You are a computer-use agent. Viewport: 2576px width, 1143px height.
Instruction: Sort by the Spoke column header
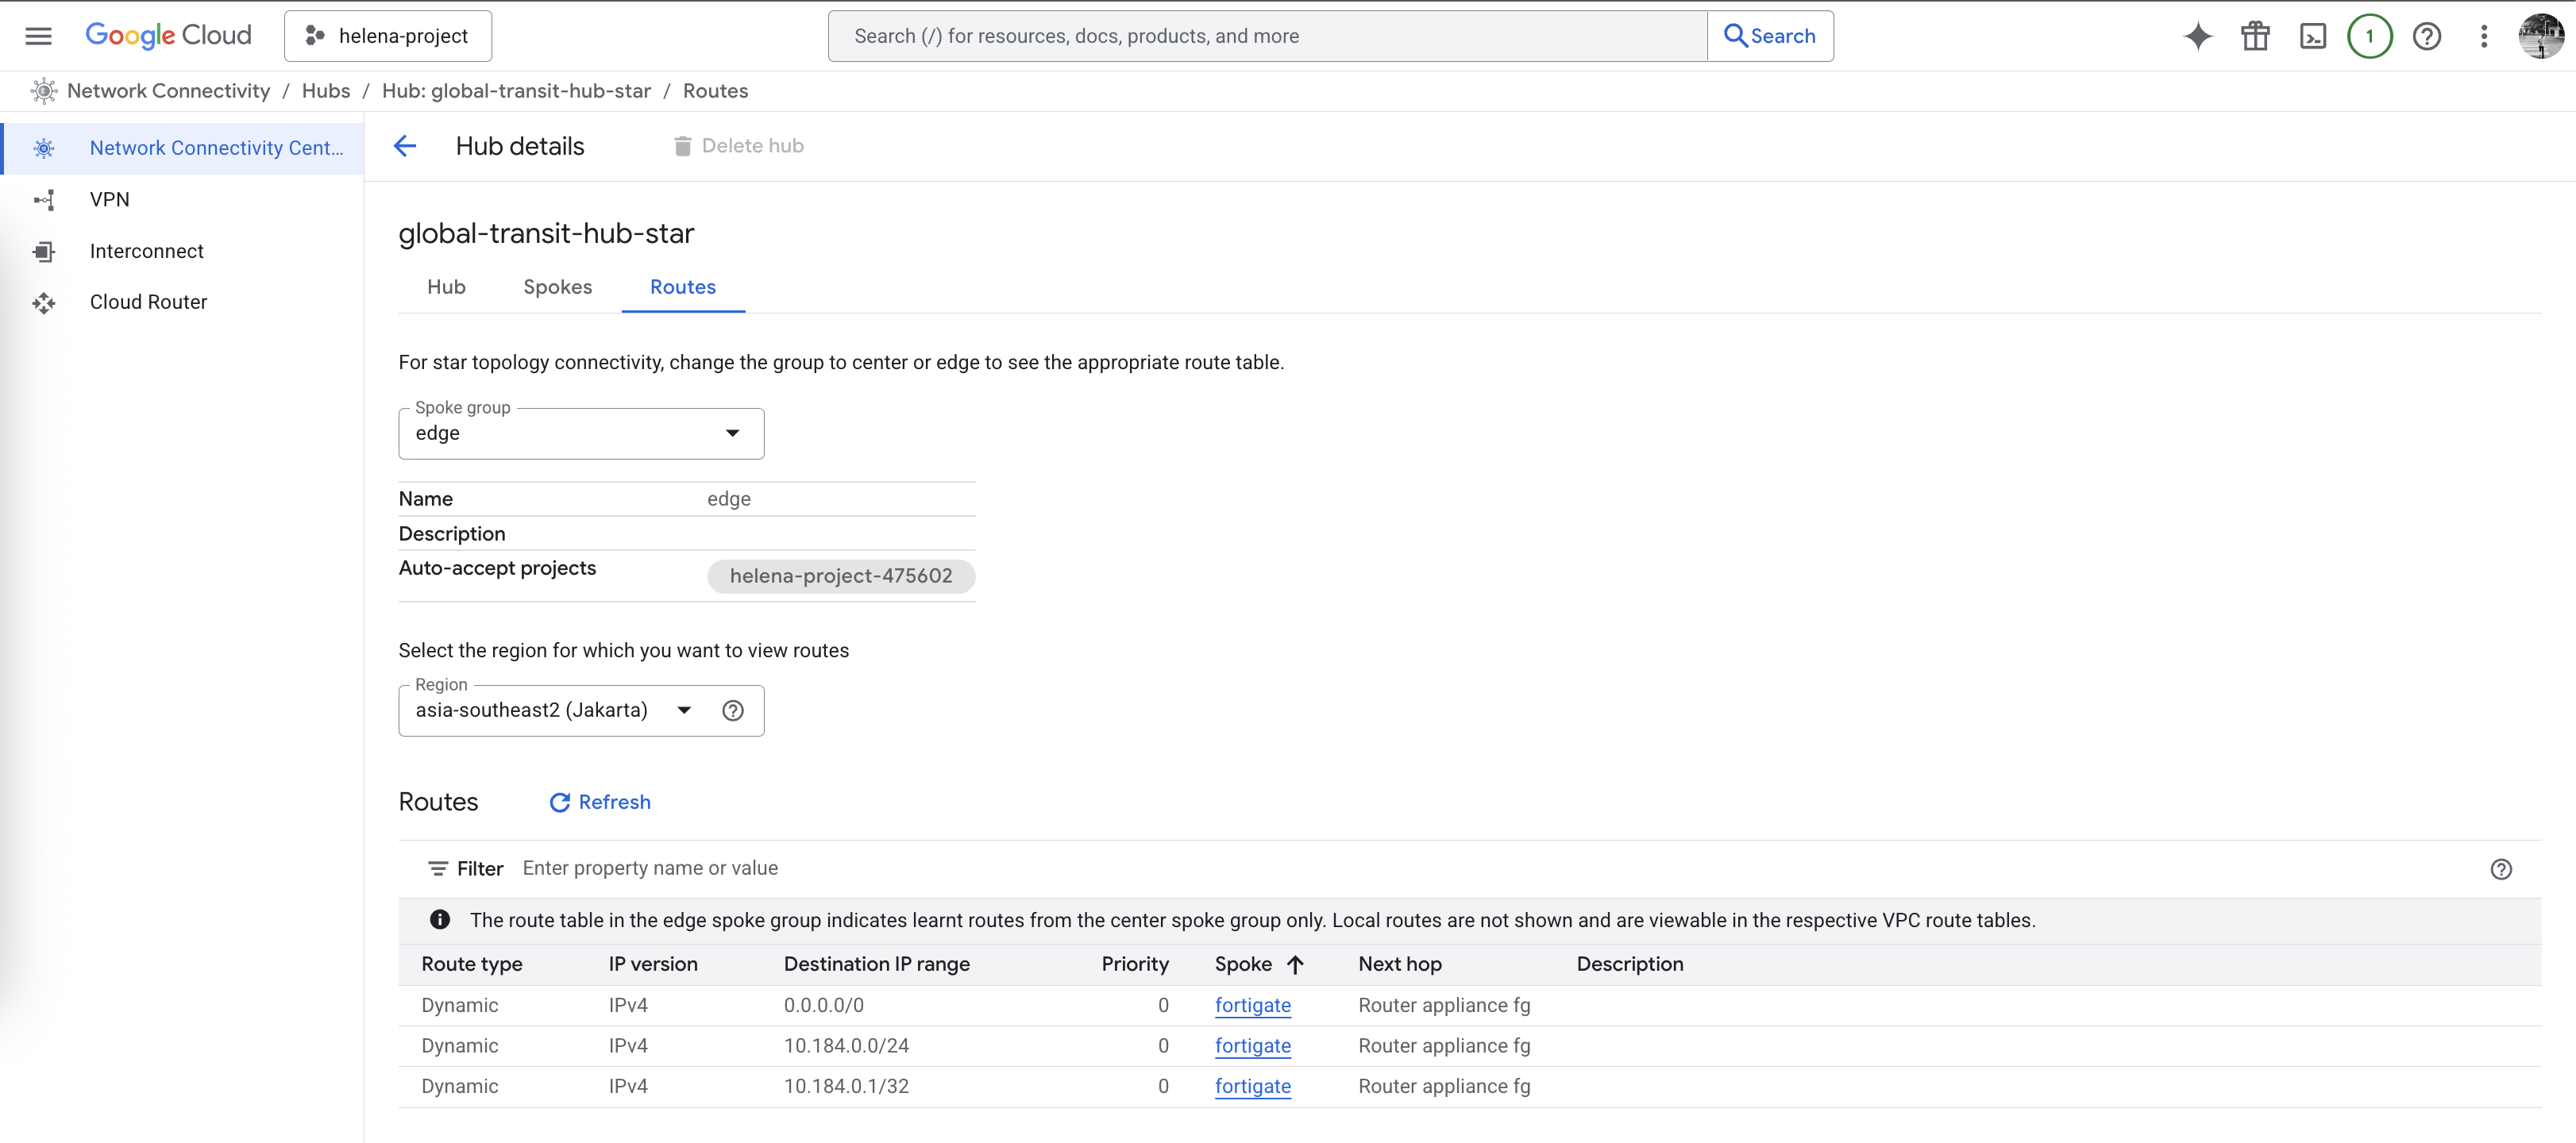pos(1243,964)
